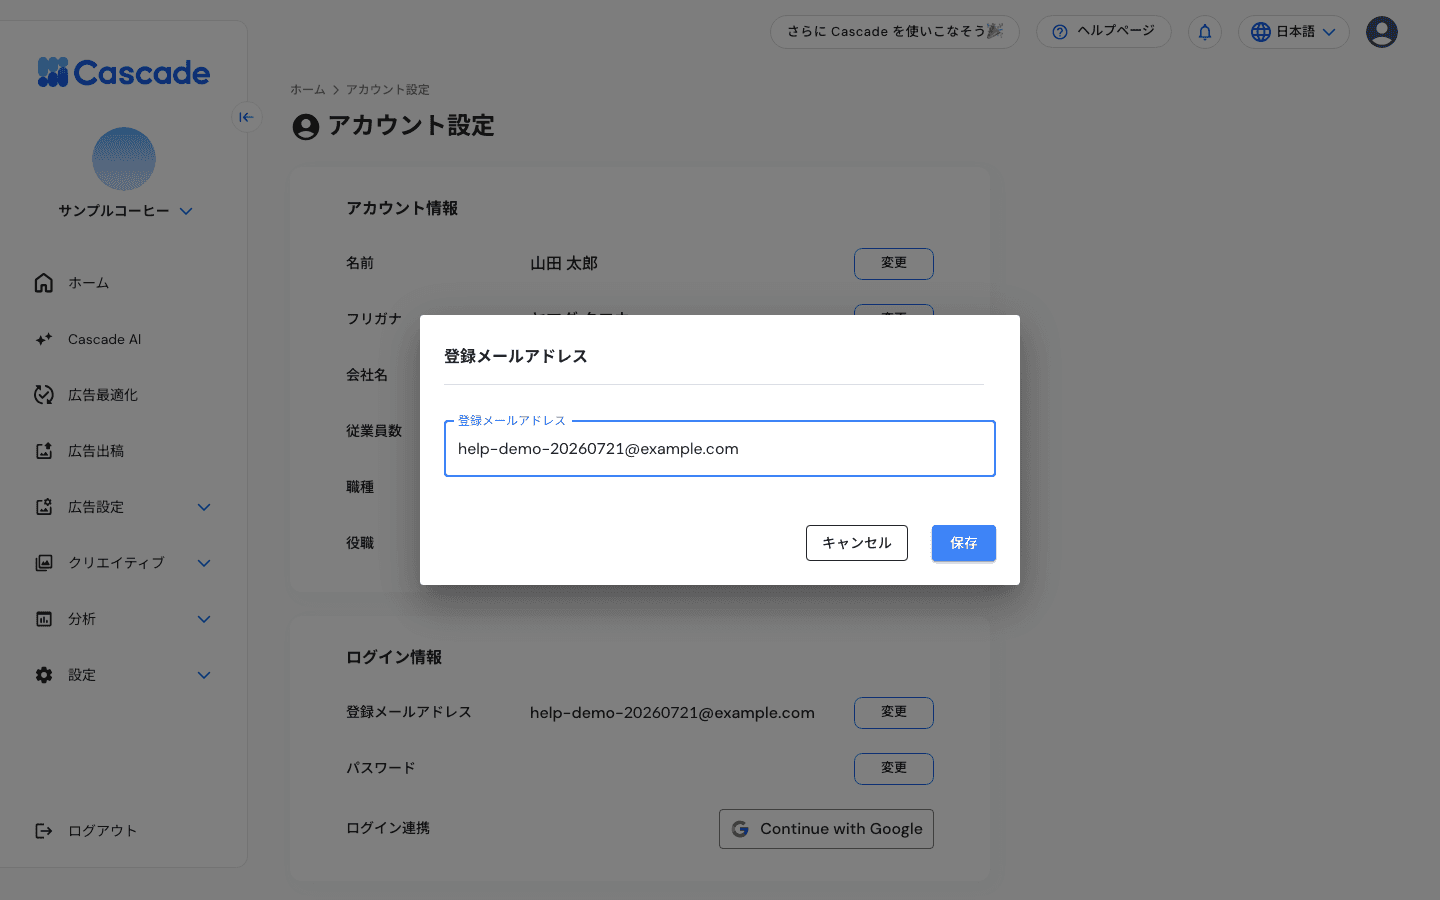Click the 分析 chart icon

[44, 619]
